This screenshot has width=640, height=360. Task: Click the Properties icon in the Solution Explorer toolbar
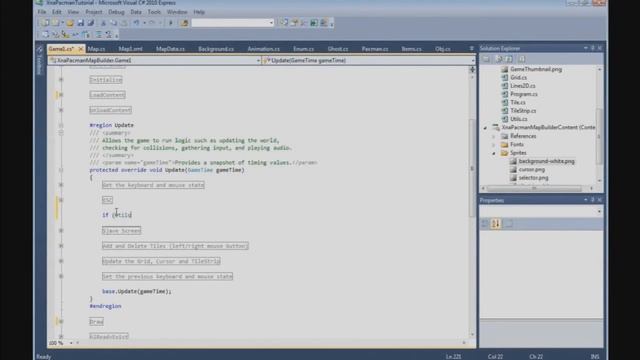coord(486,59)
